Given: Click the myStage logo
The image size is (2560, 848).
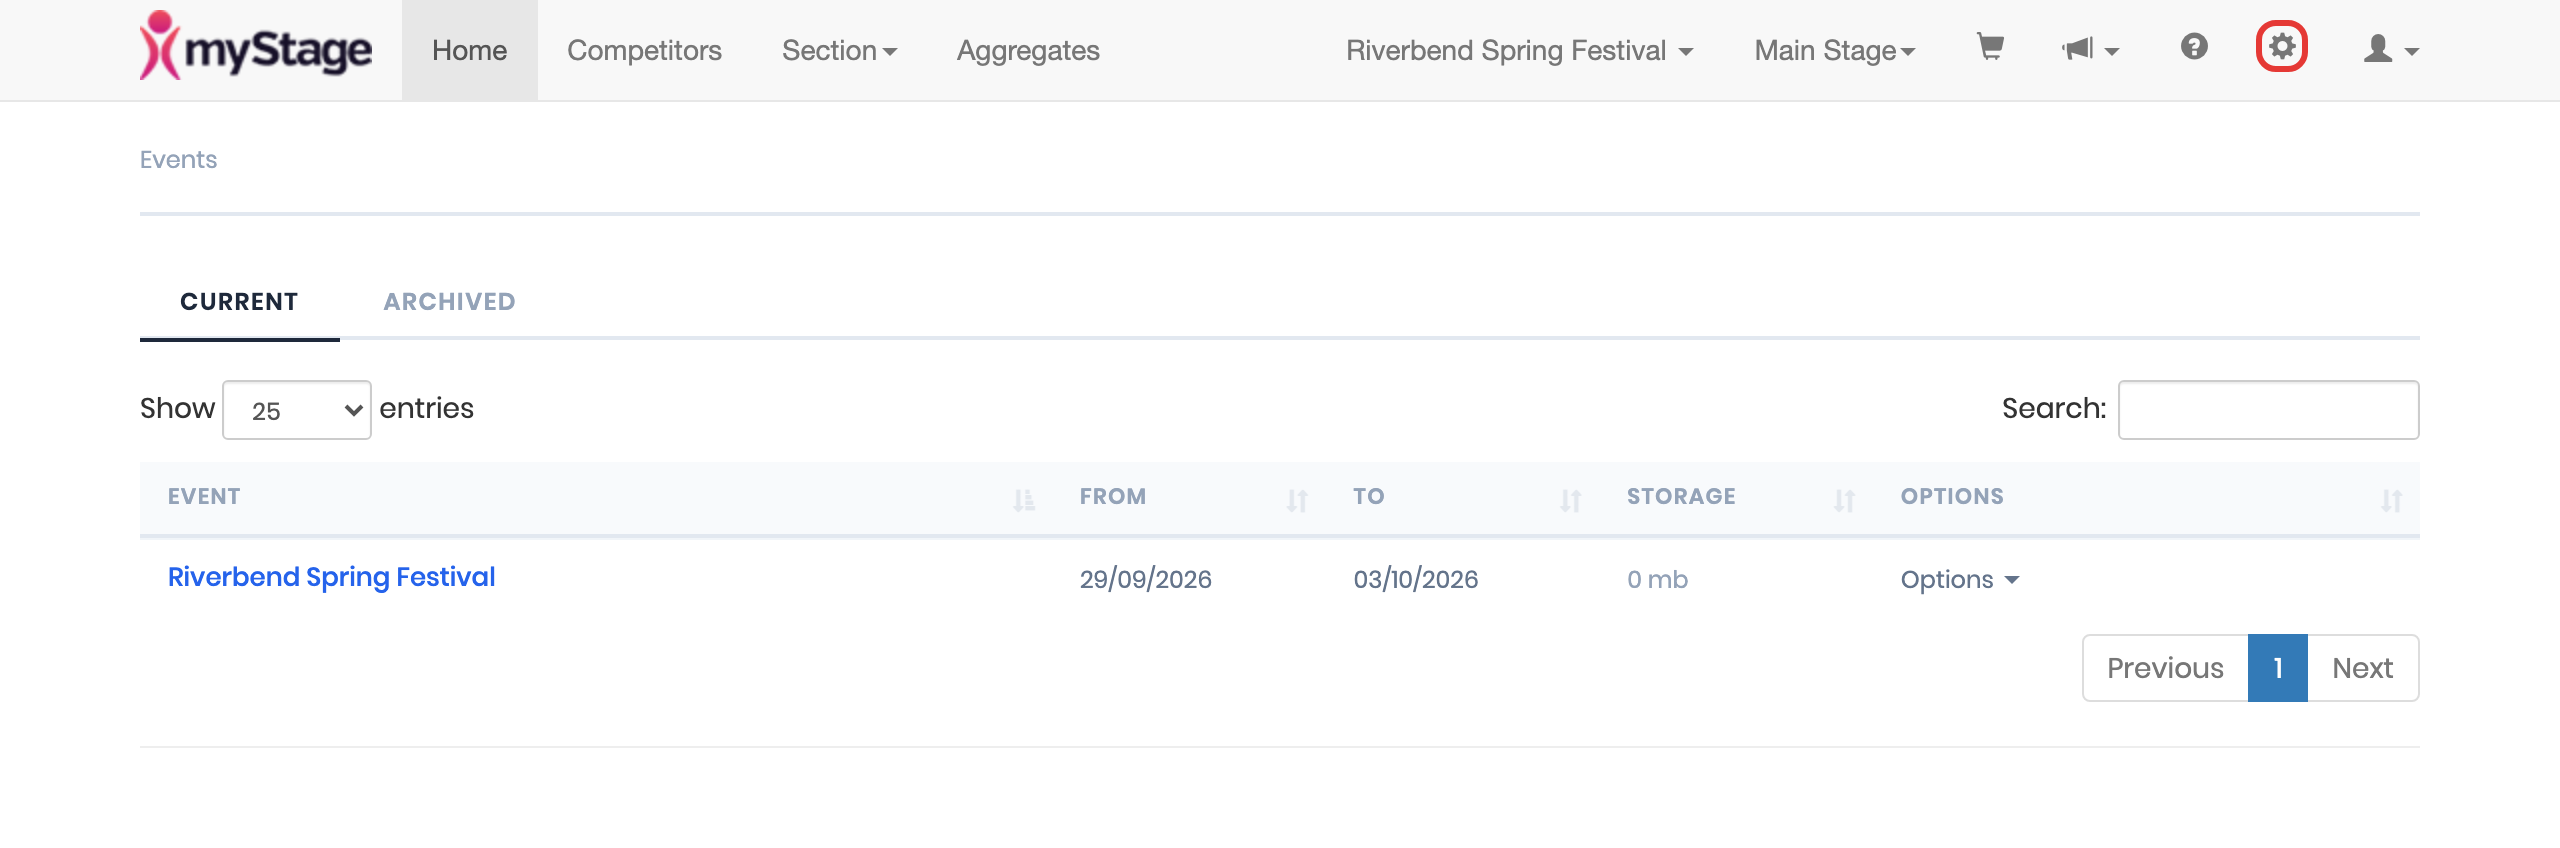Looking at the screenshot, I should coord(256,47).
